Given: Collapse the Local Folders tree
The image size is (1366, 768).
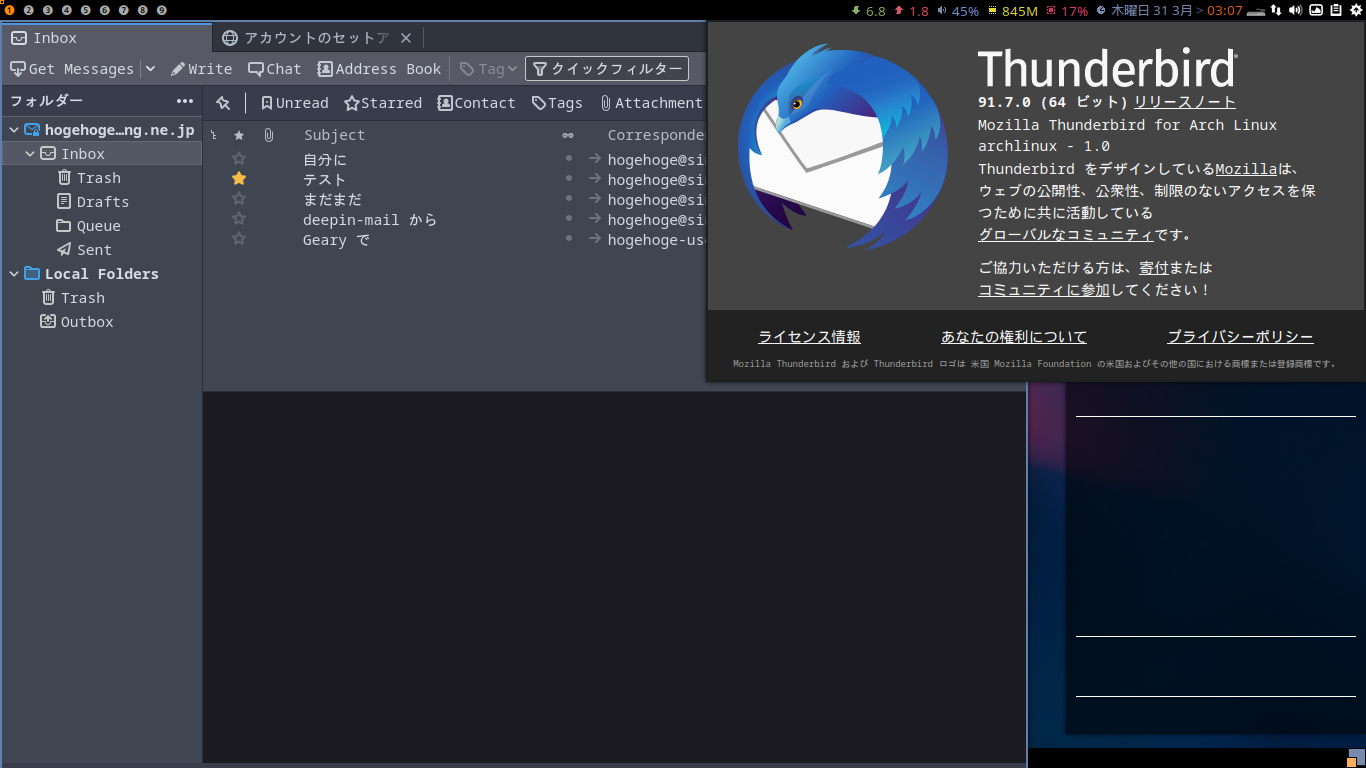Looking at the screenshot, I should (x=14, y=274).
